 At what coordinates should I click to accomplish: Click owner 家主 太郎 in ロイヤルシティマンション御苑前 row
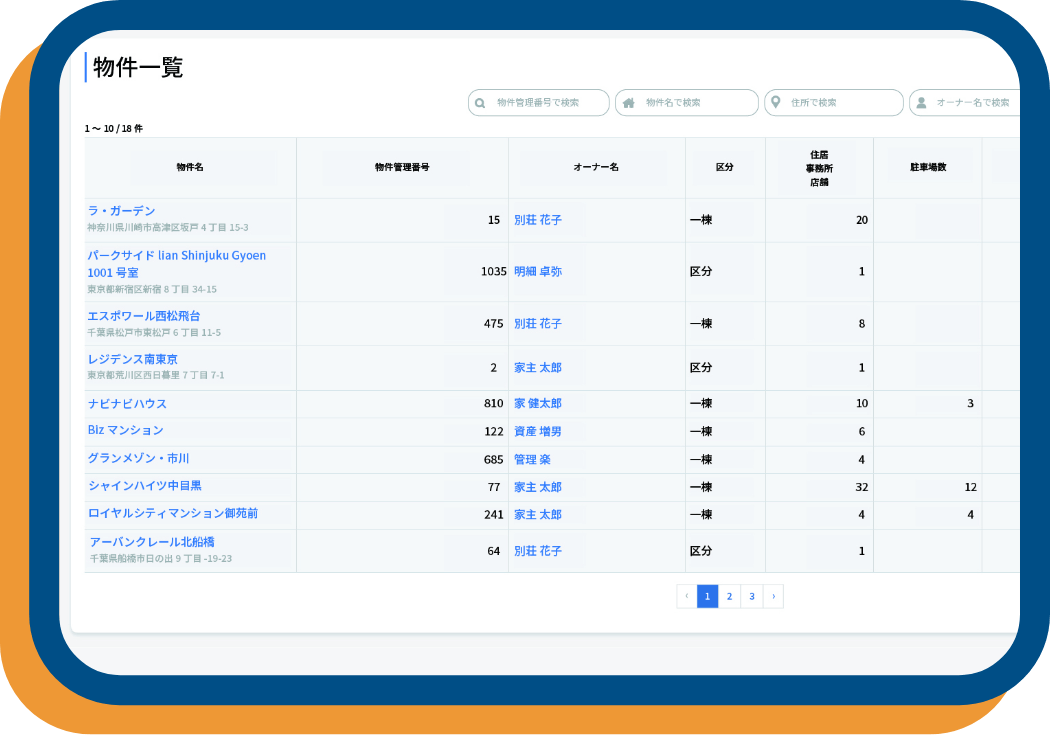538,515
